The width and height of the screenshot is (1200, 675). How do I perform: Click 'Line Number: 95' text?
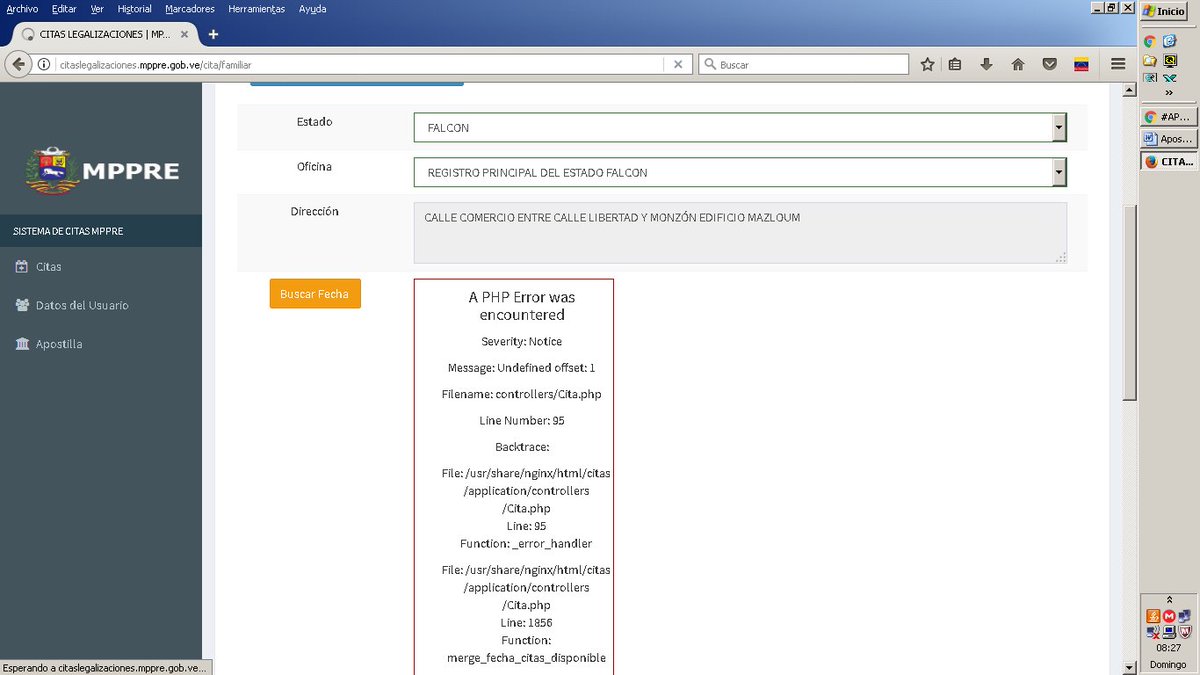pos(522,420)
